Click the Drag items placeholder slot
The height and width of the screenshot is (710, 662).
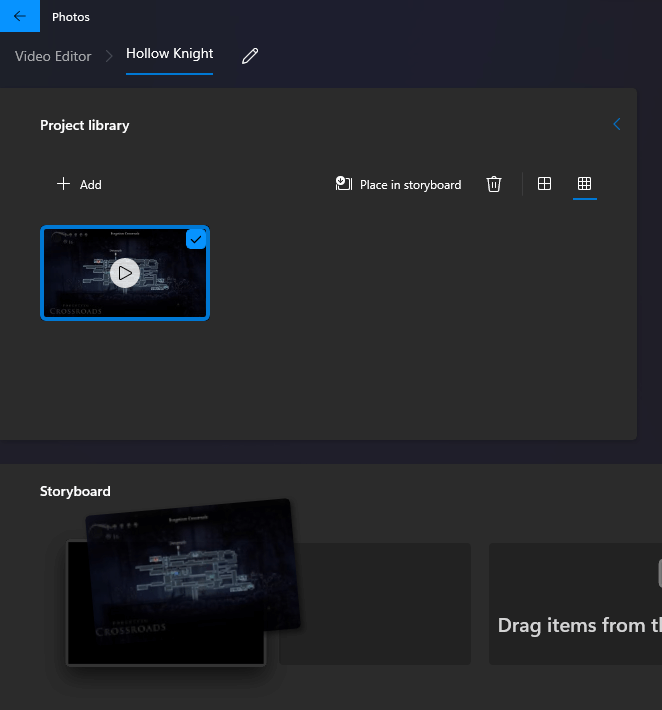coord(575,604)
